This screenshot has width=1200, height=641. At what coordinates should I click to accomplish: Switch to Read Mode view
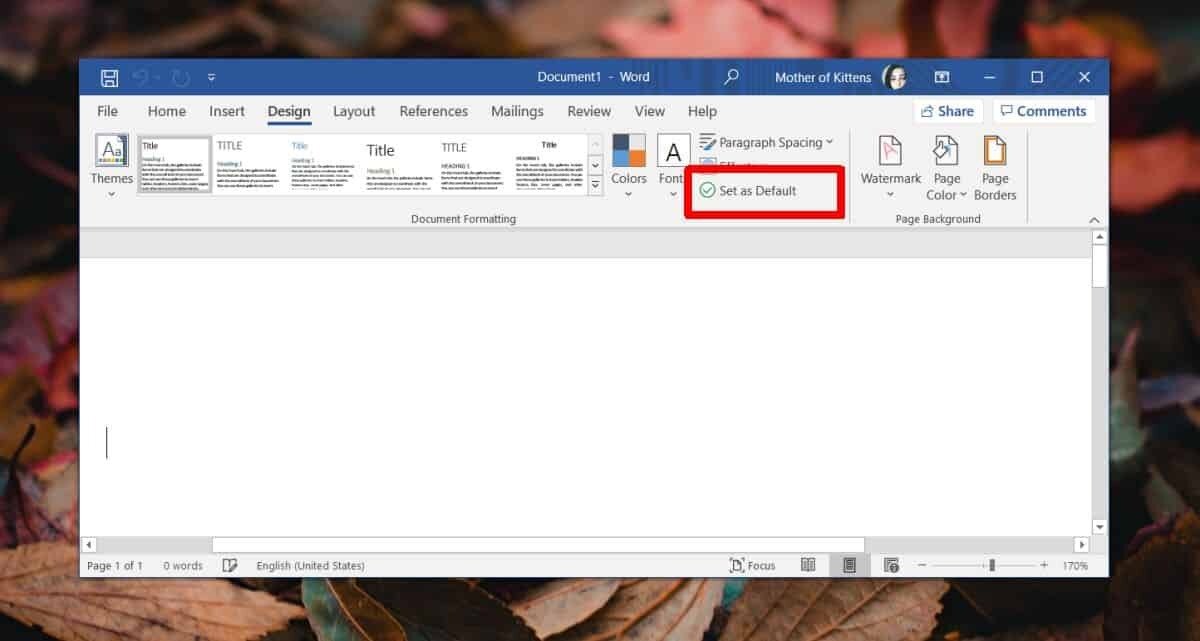[808, 565]
